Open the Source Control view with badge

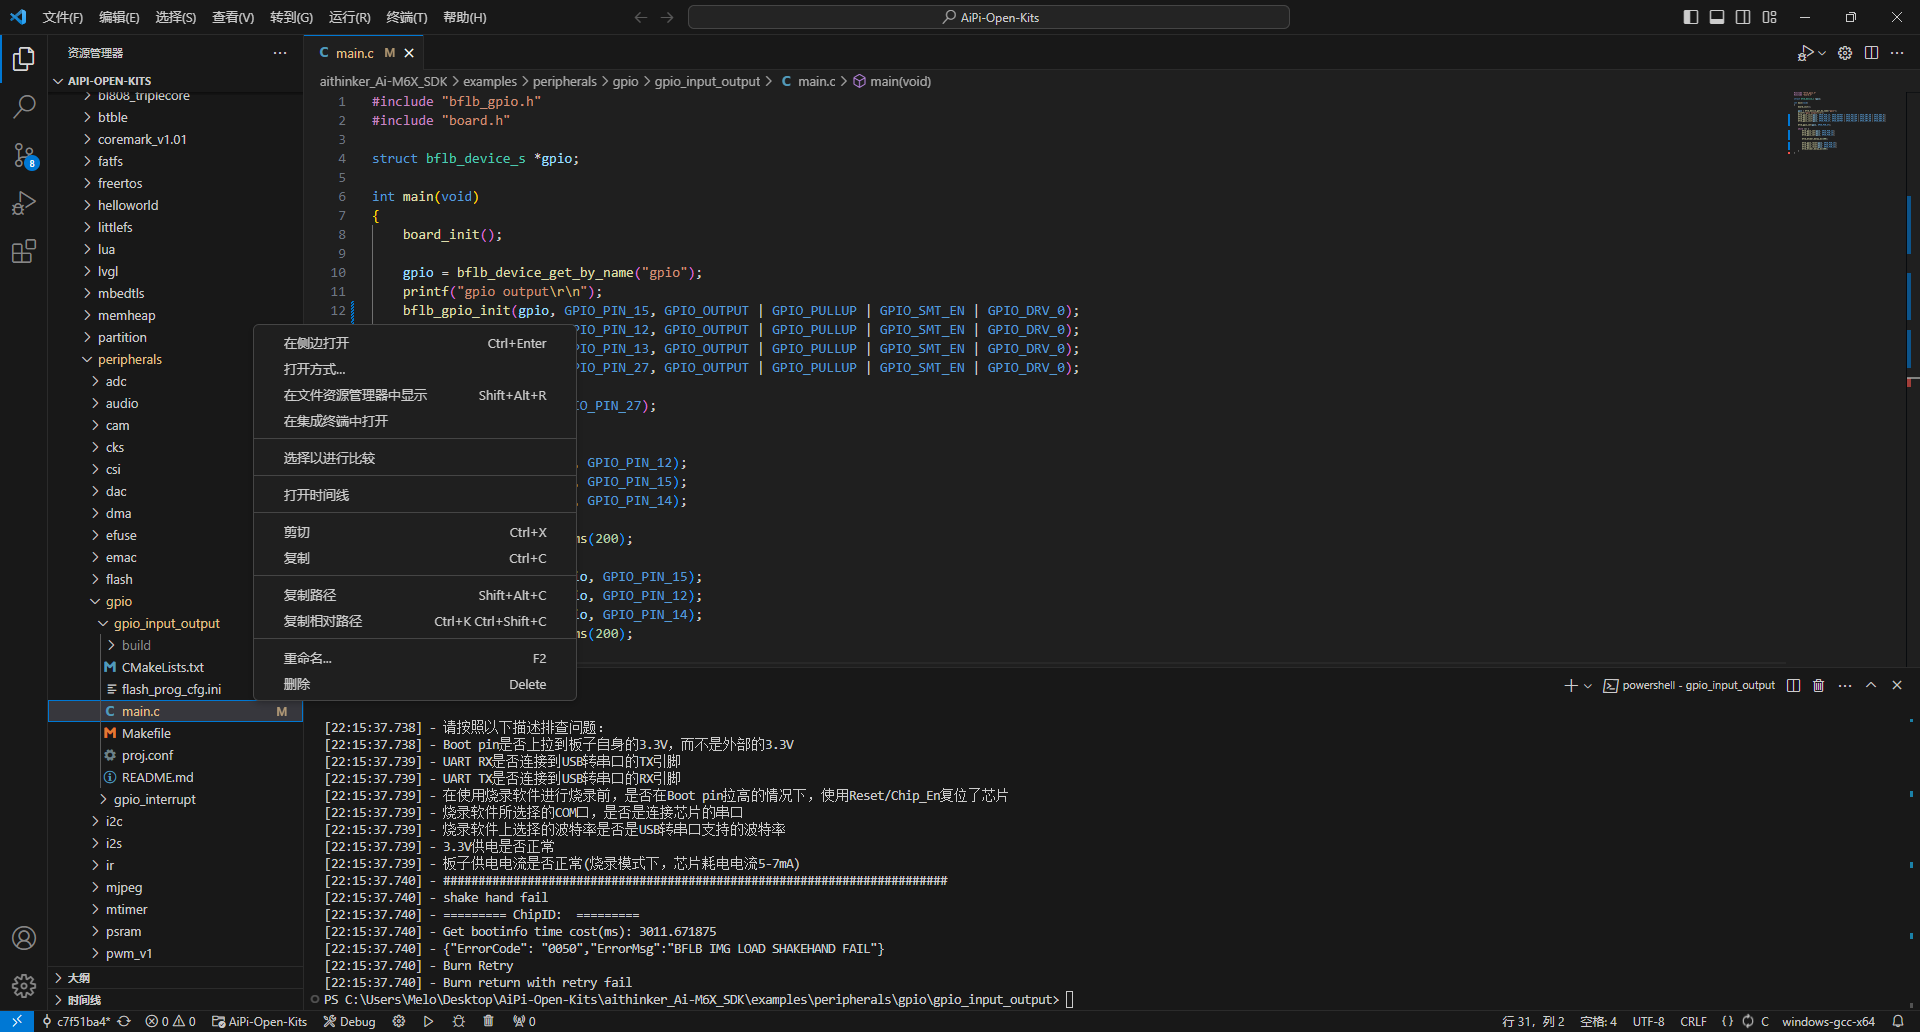pyautogui.click(x=24, y=155)
